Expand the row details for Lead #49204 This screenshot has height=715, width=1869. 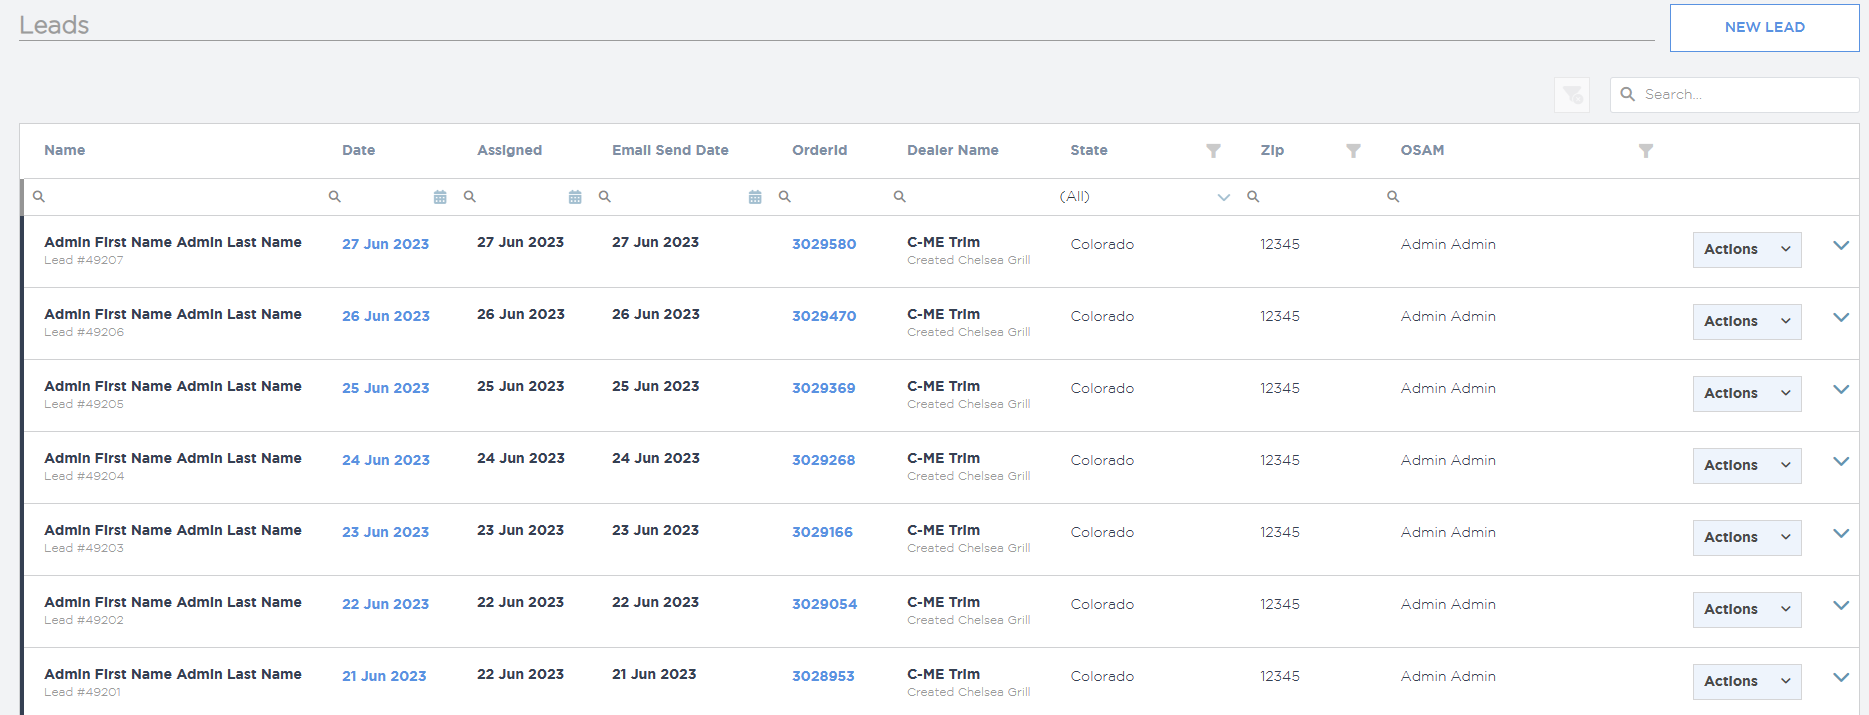pos(1841,462)
